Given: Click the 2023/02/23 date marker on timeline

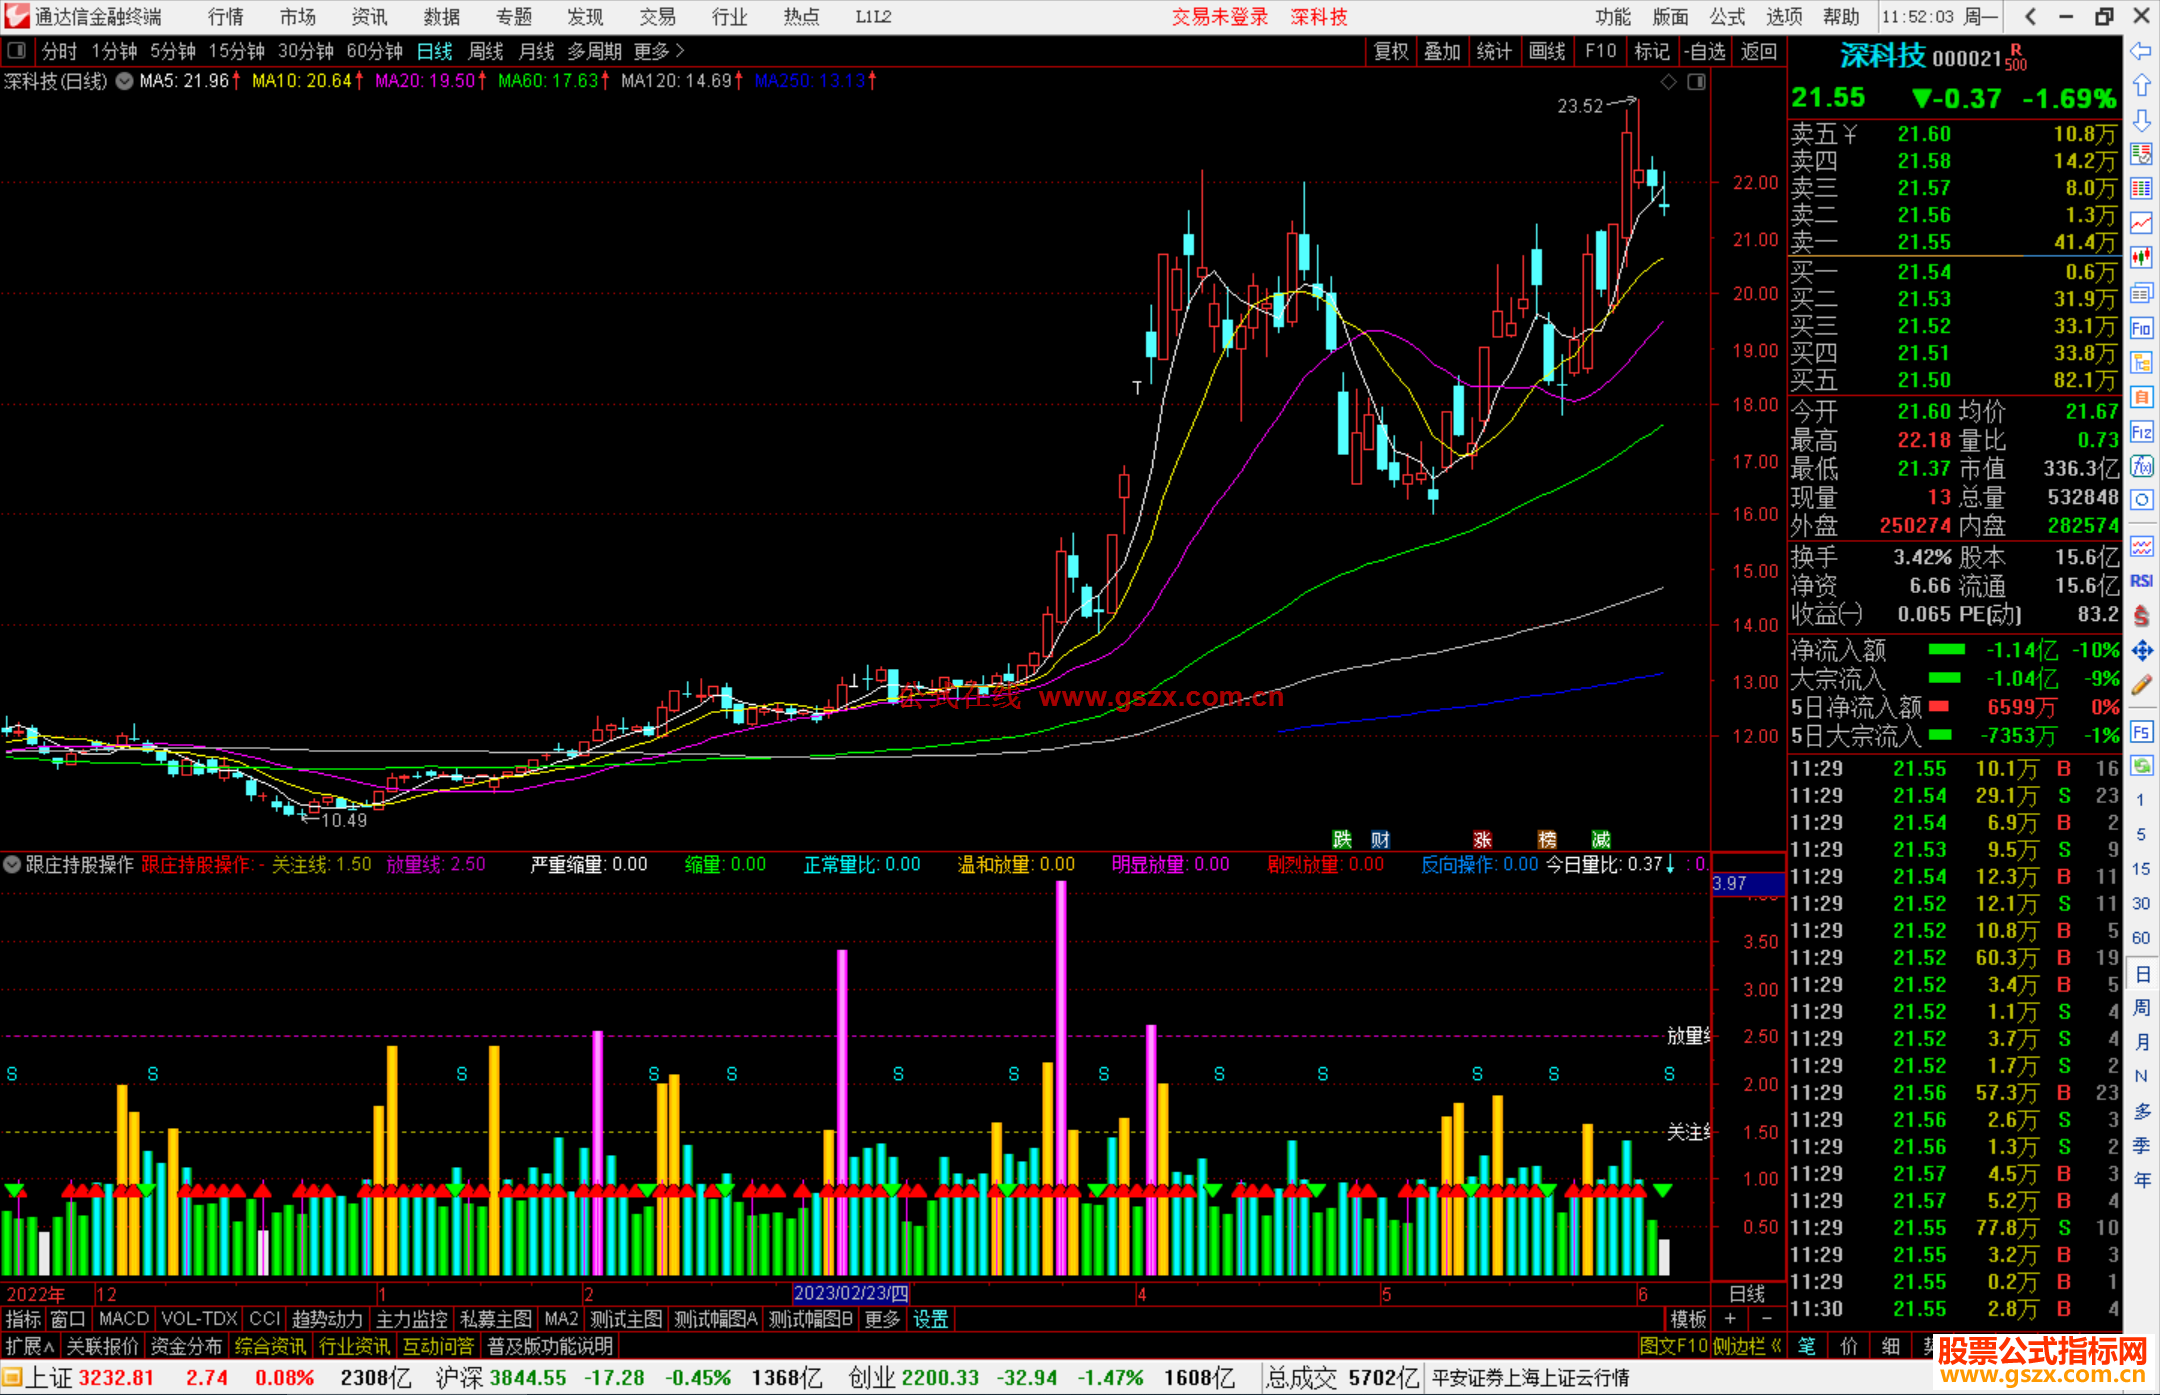Looking at the screenshot, I should [851, 1294].
